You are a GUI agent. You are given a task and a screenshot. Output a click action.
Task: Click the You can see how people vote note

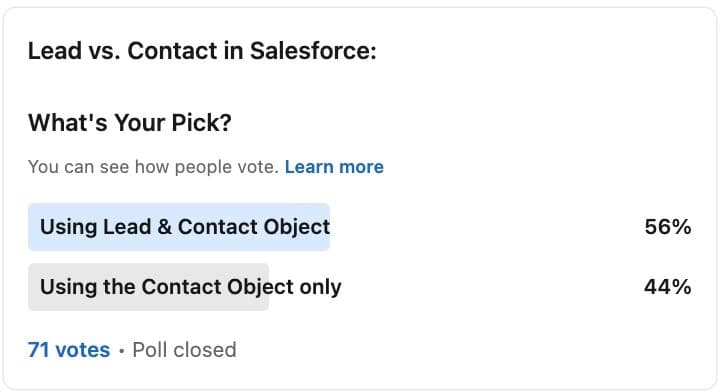[153, 167]
